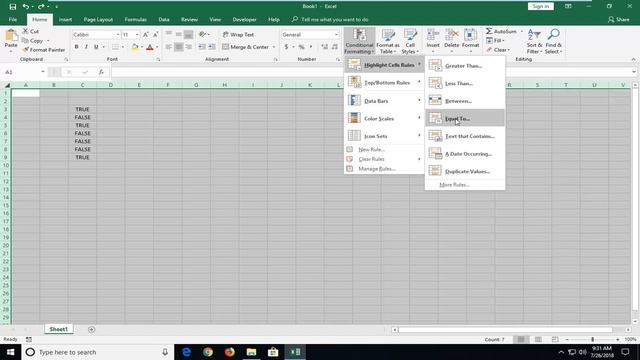Click the Delete cells icon
Viewport: 640px width, 360px height.
pyautogui.click(x=452, y=36)
